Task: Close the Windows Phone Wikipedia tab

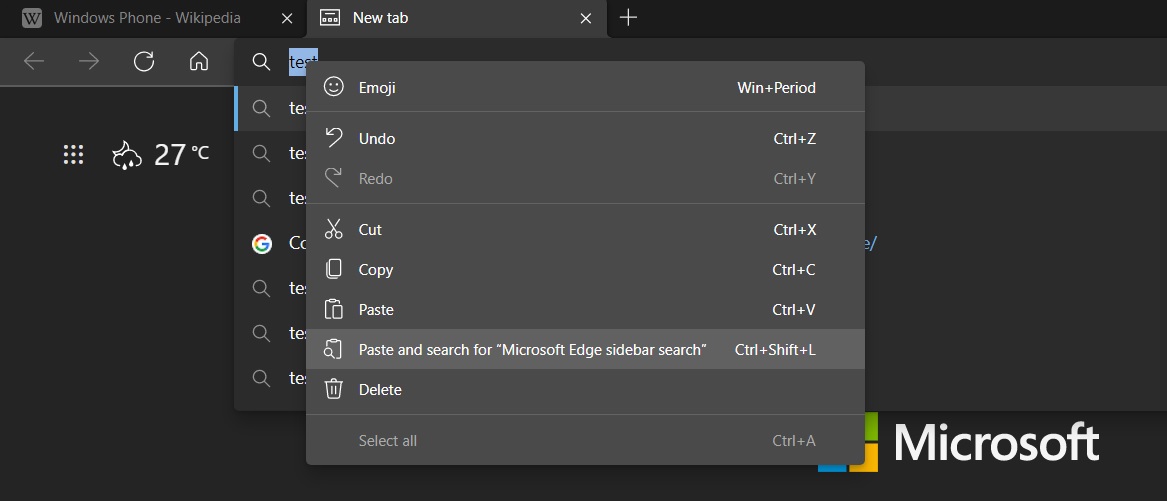Action: (x=288, y=18)
